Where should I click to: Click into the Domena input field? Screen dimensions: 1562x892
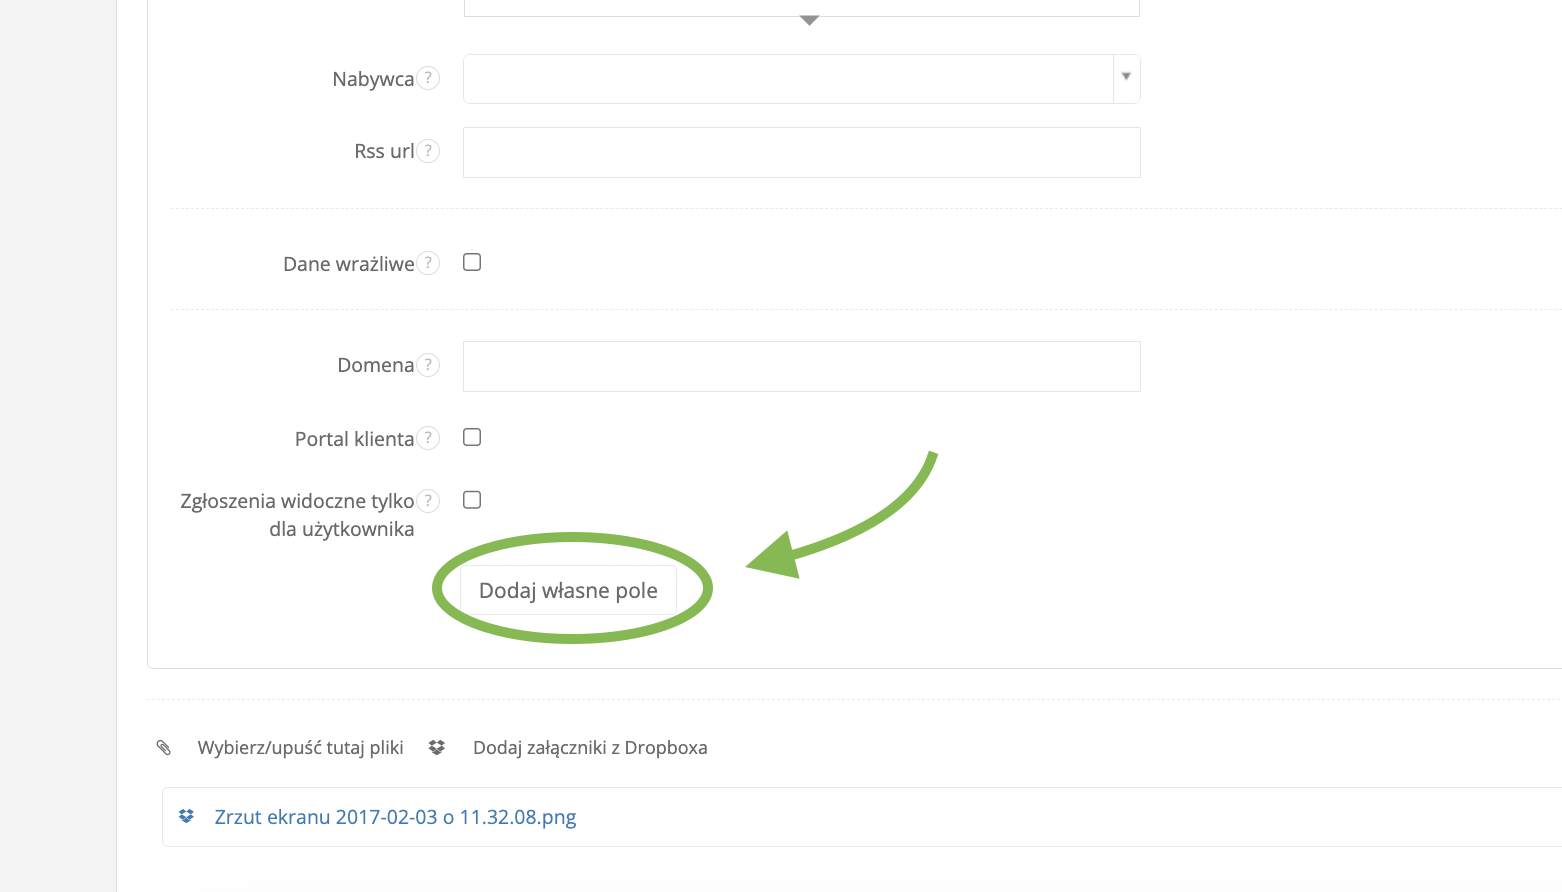(801, 366)
